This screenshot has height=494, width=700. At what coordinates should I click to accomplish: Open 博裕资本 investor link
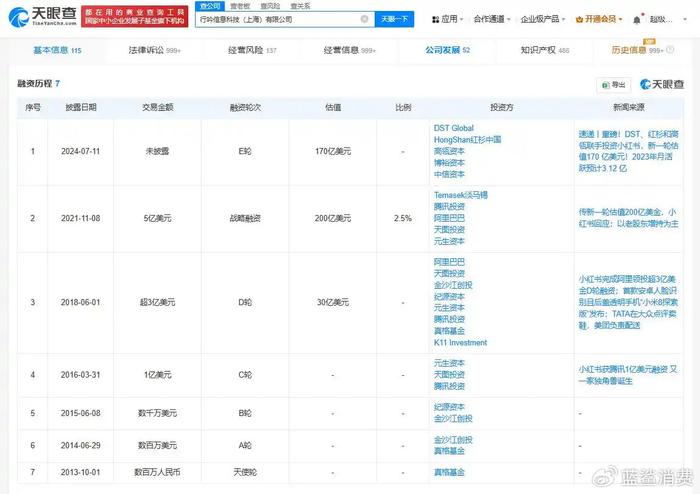point(449,163)
